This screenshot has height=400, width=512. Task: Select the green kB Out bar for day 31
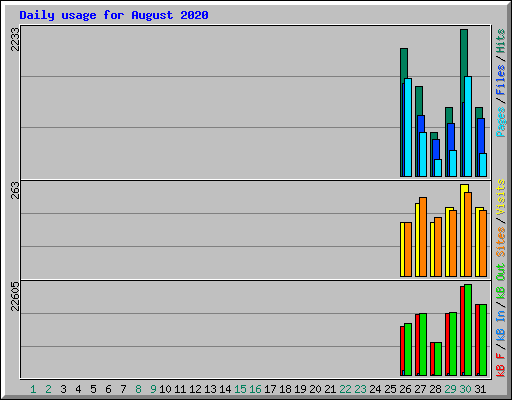tap(483, 340)
